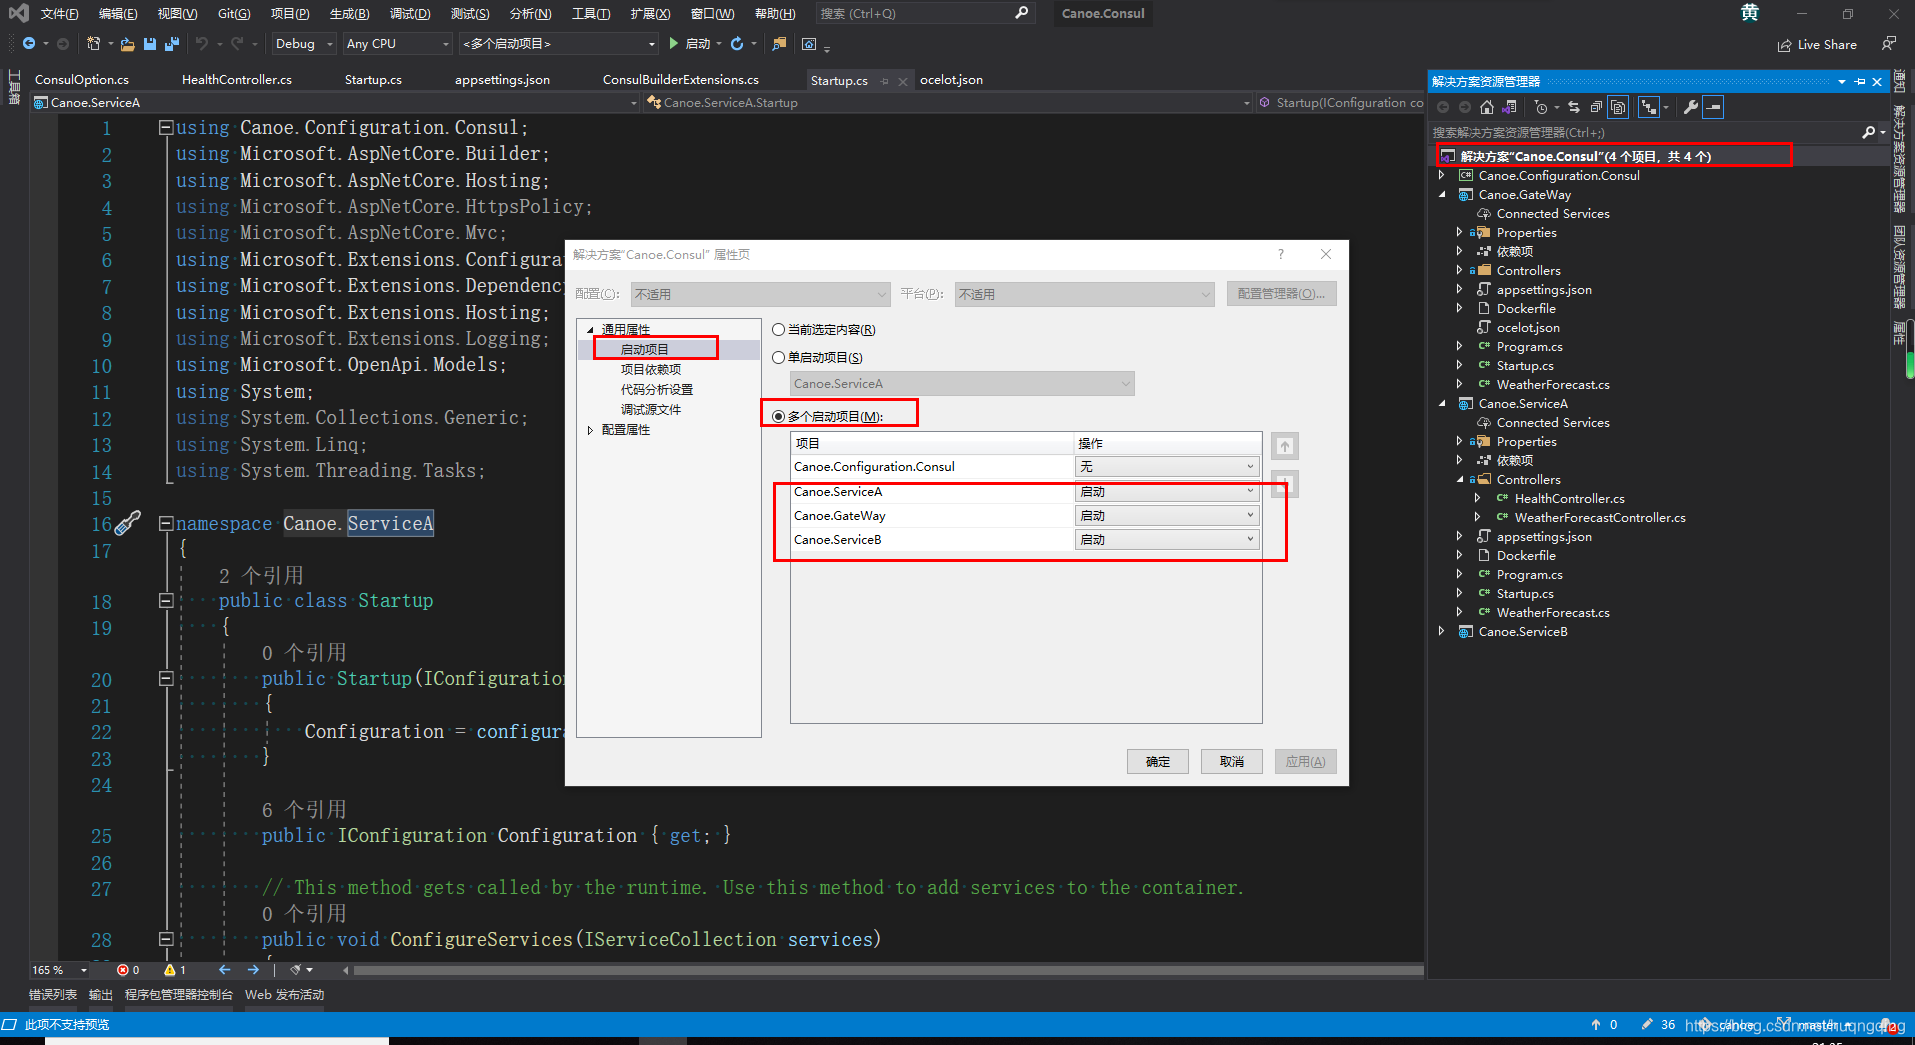Click the help question mark in dialog

1280,254
